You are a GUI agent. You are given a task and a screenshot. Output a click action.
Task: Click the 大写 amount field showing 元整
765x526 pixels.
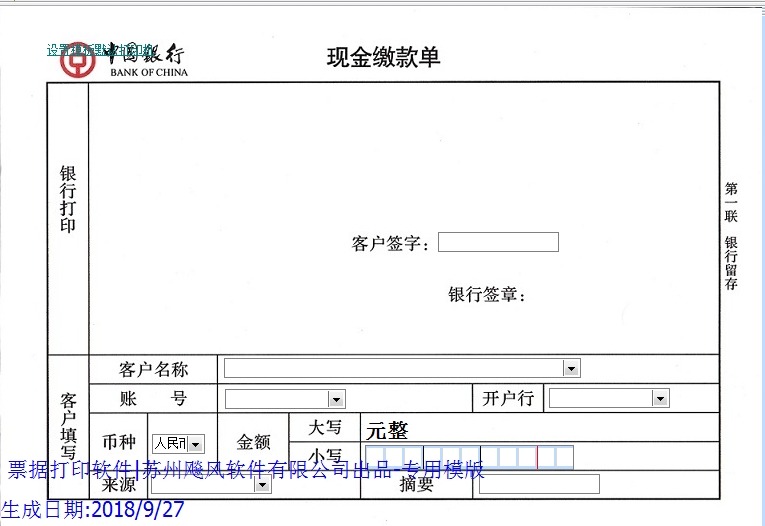click(x=388, y=430)
